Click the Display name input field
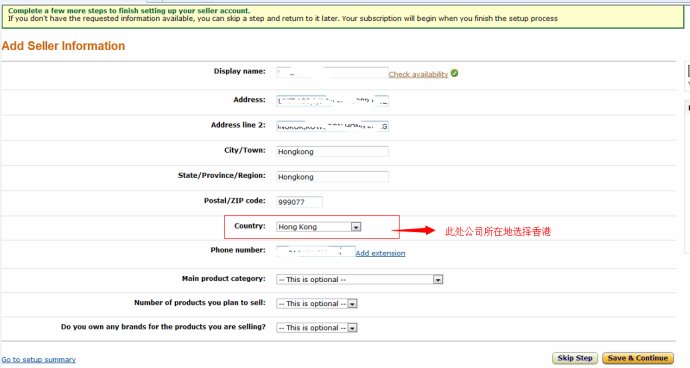Screen dimensions: 690x368 332,73
